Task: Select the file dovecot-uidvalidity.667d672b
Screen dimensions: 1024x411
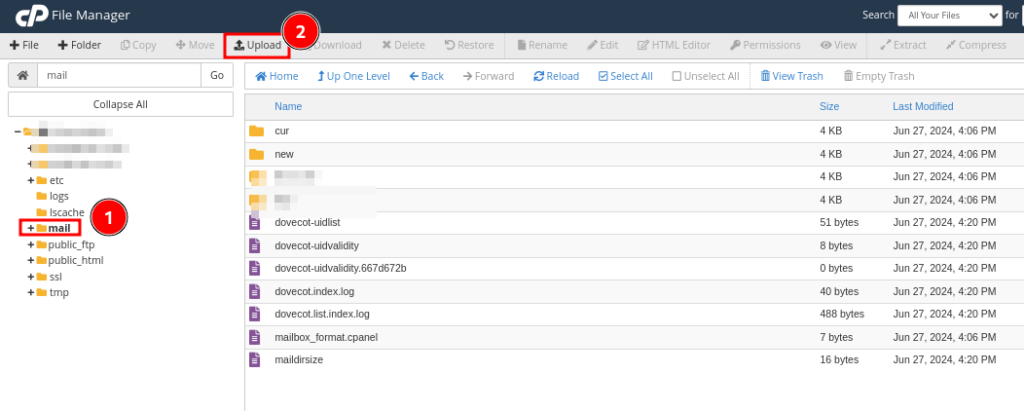Action: [340, 268]
